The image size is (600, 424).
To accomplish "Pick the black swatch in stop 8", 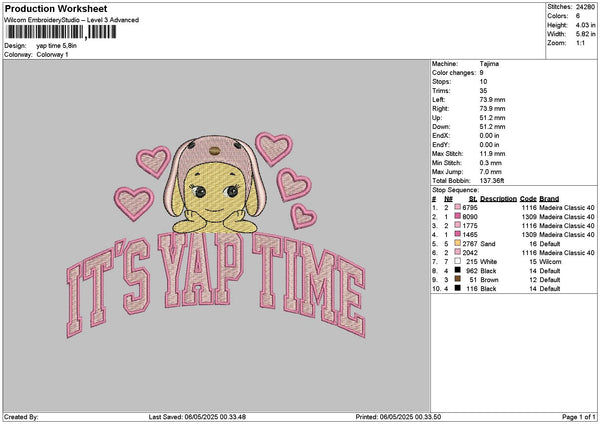I will (460, 270).
